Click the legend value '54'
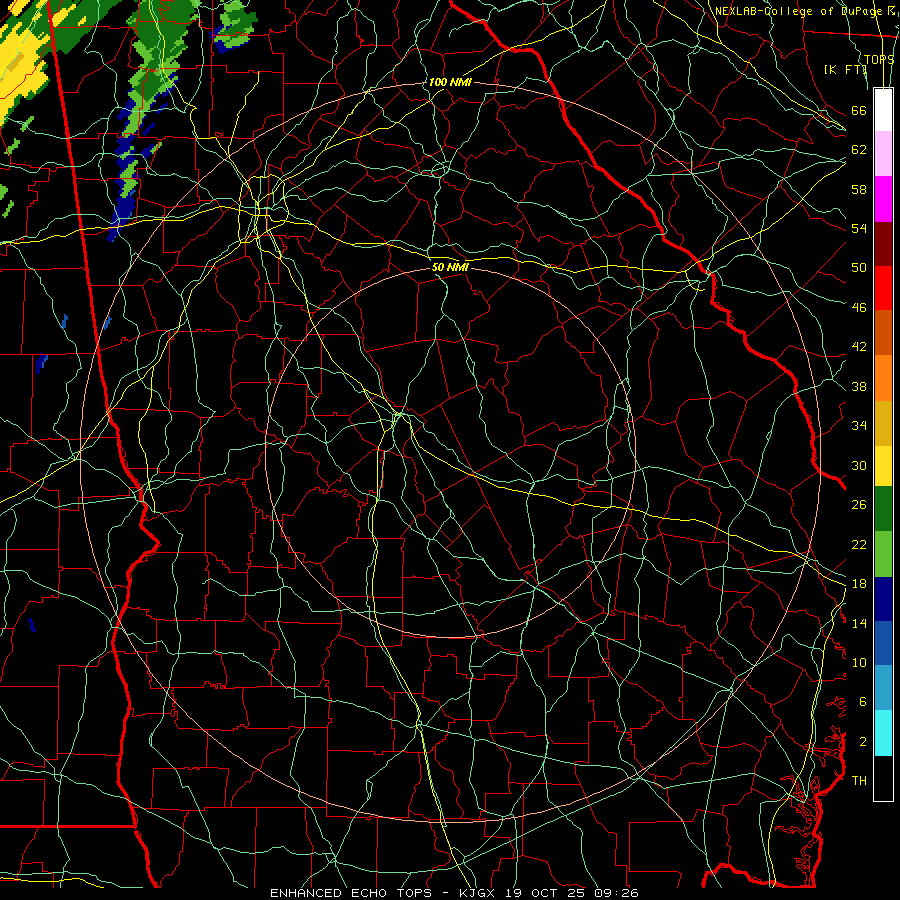Screen dimensions: 900x900 pos(859,228)
